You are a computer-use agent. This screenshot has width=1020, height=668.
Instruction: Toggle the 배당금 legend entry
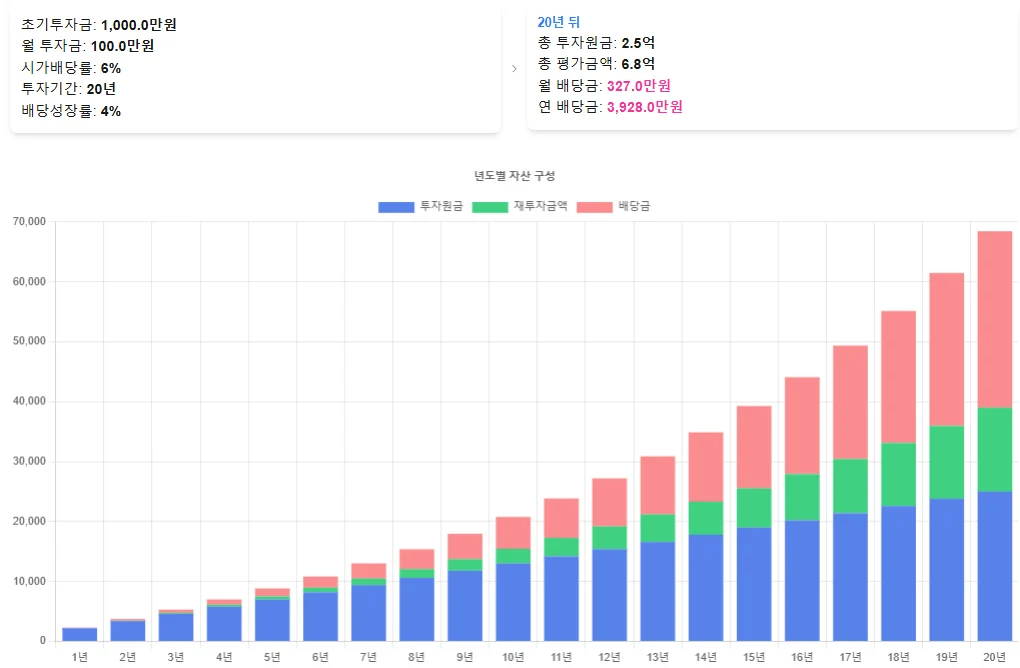[633, 206]
